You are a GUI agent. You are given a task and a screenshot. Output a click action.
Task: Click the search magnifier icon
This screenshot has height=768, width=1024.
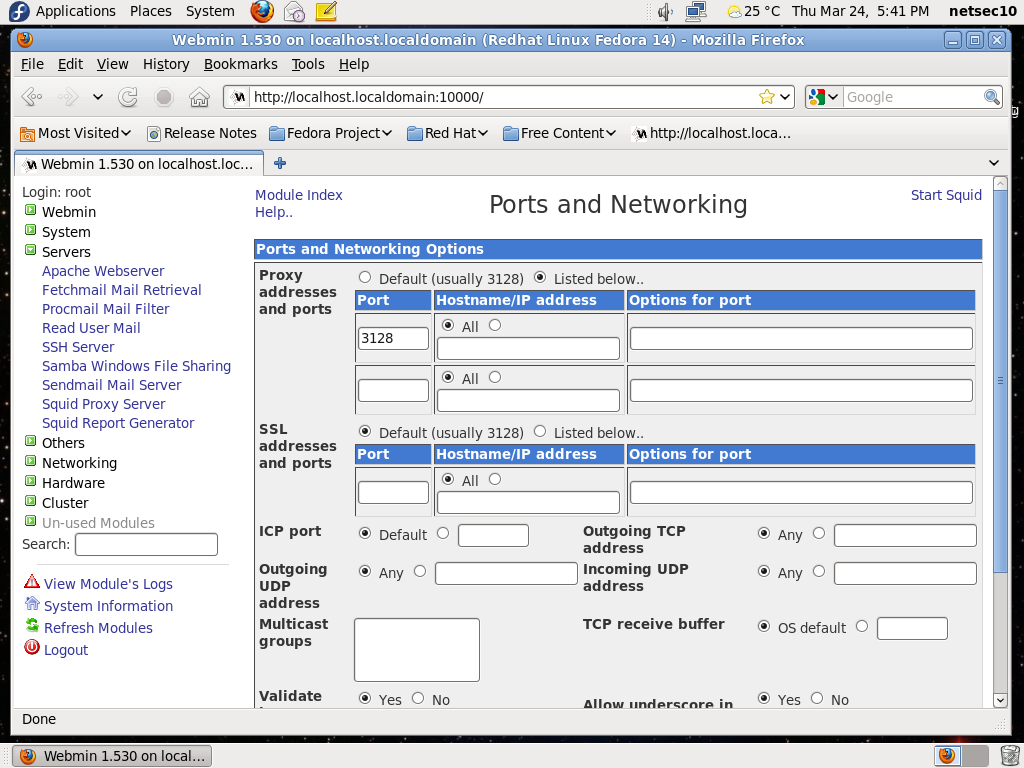click(991, 97)
